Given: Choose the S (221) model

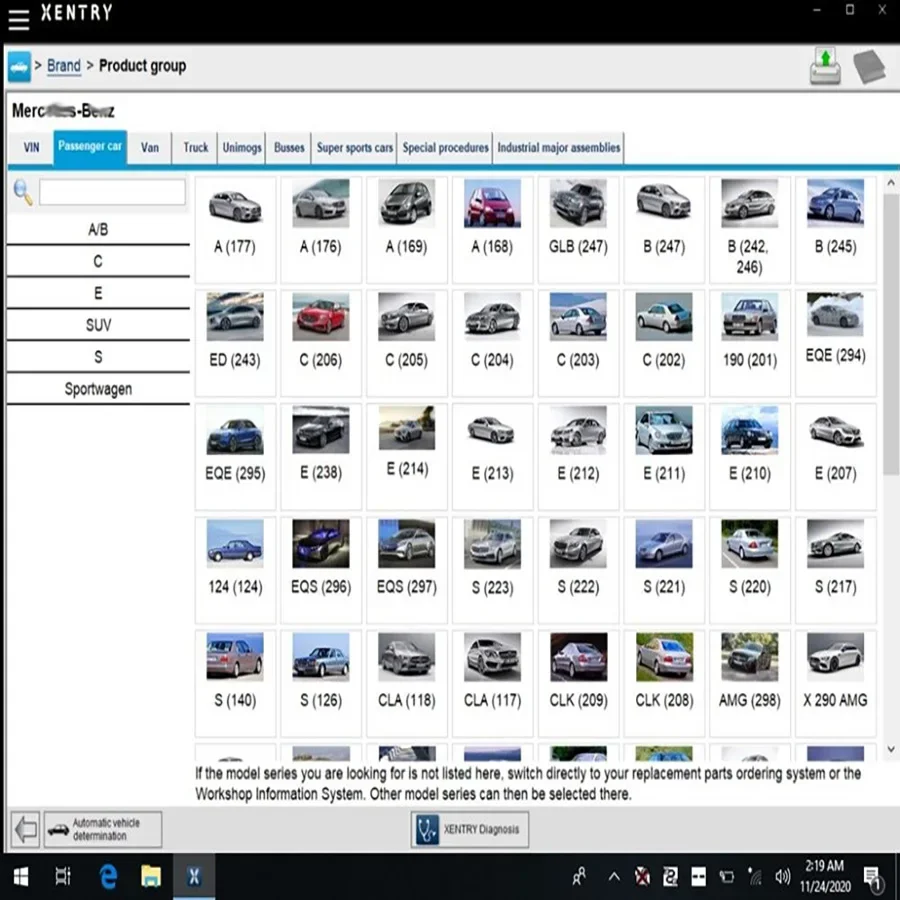Looking at the screenshot, I should tap(664, 570).
